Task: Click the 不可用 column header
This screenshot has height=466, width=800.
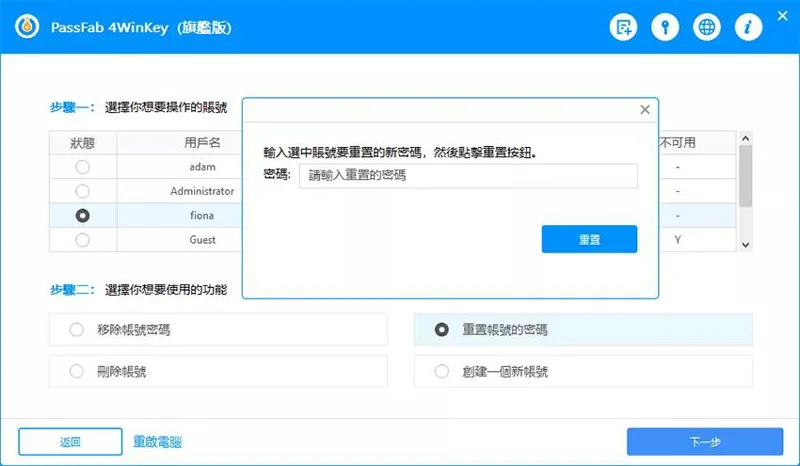Action: click(x=678, y=142)
